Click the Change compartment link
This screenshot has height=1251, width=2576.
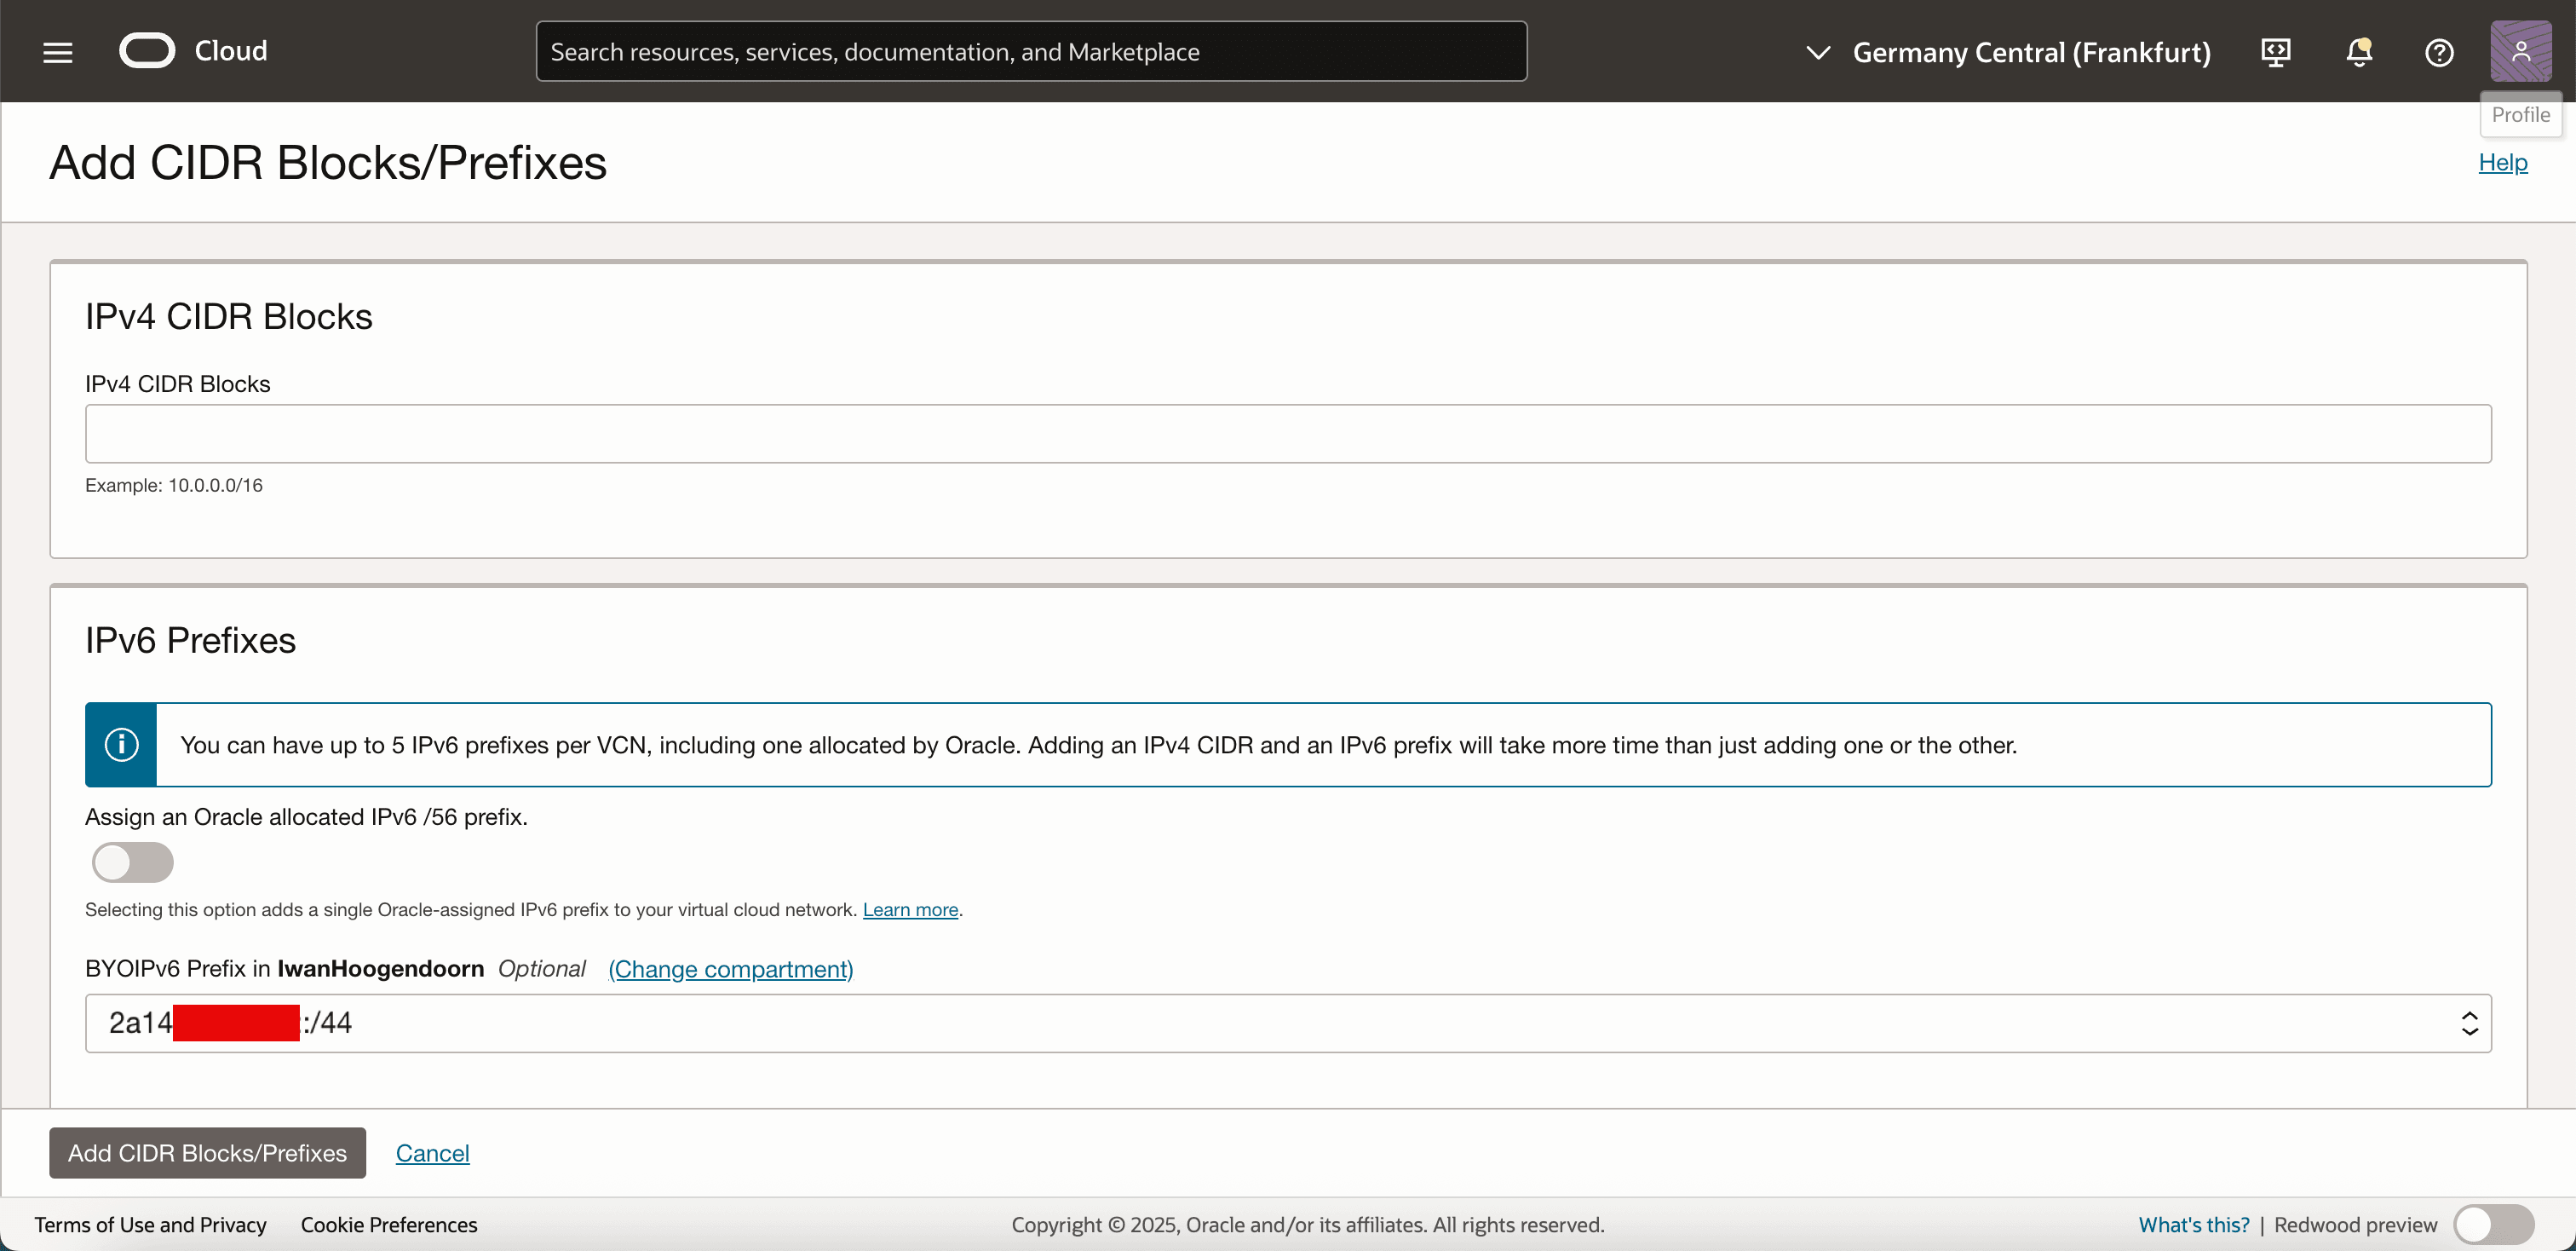point(730,969)
